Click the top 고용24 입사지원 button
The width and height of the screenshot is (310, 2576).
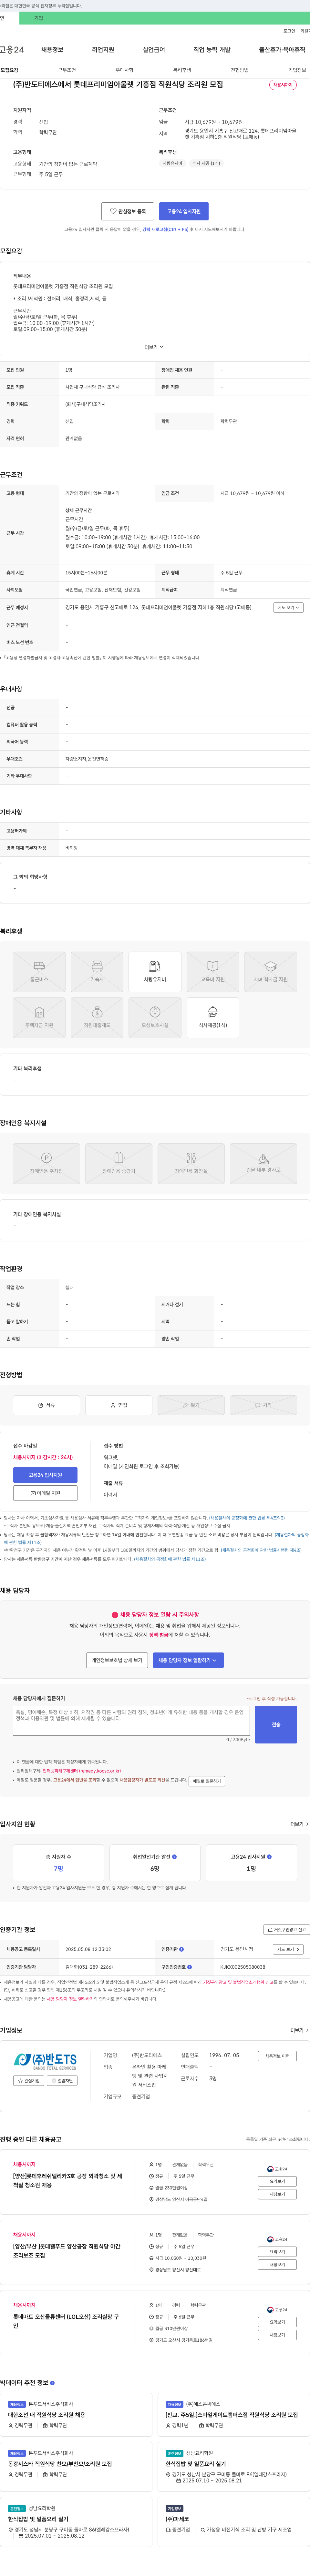tap(184, 211)
